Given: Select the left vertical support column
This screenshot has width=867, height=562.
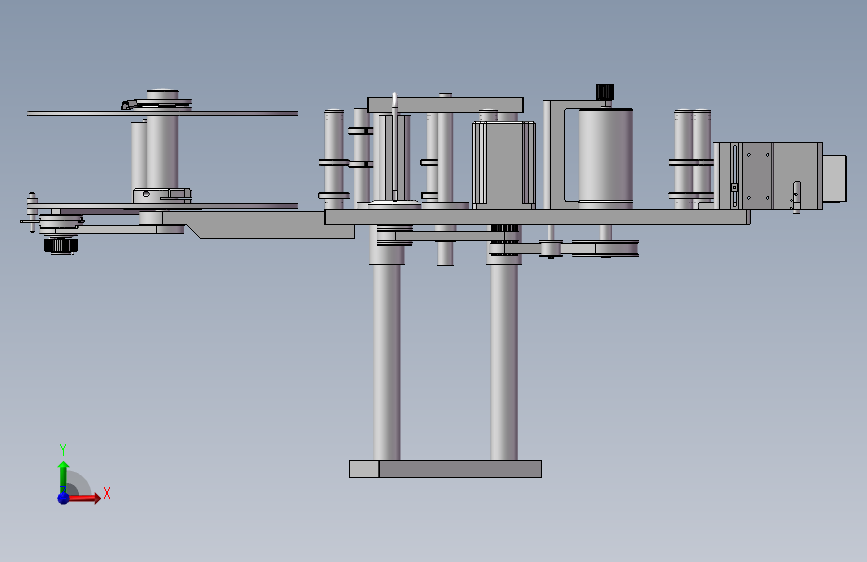Looking at the screenshot, I should click(x=387, y=360).
